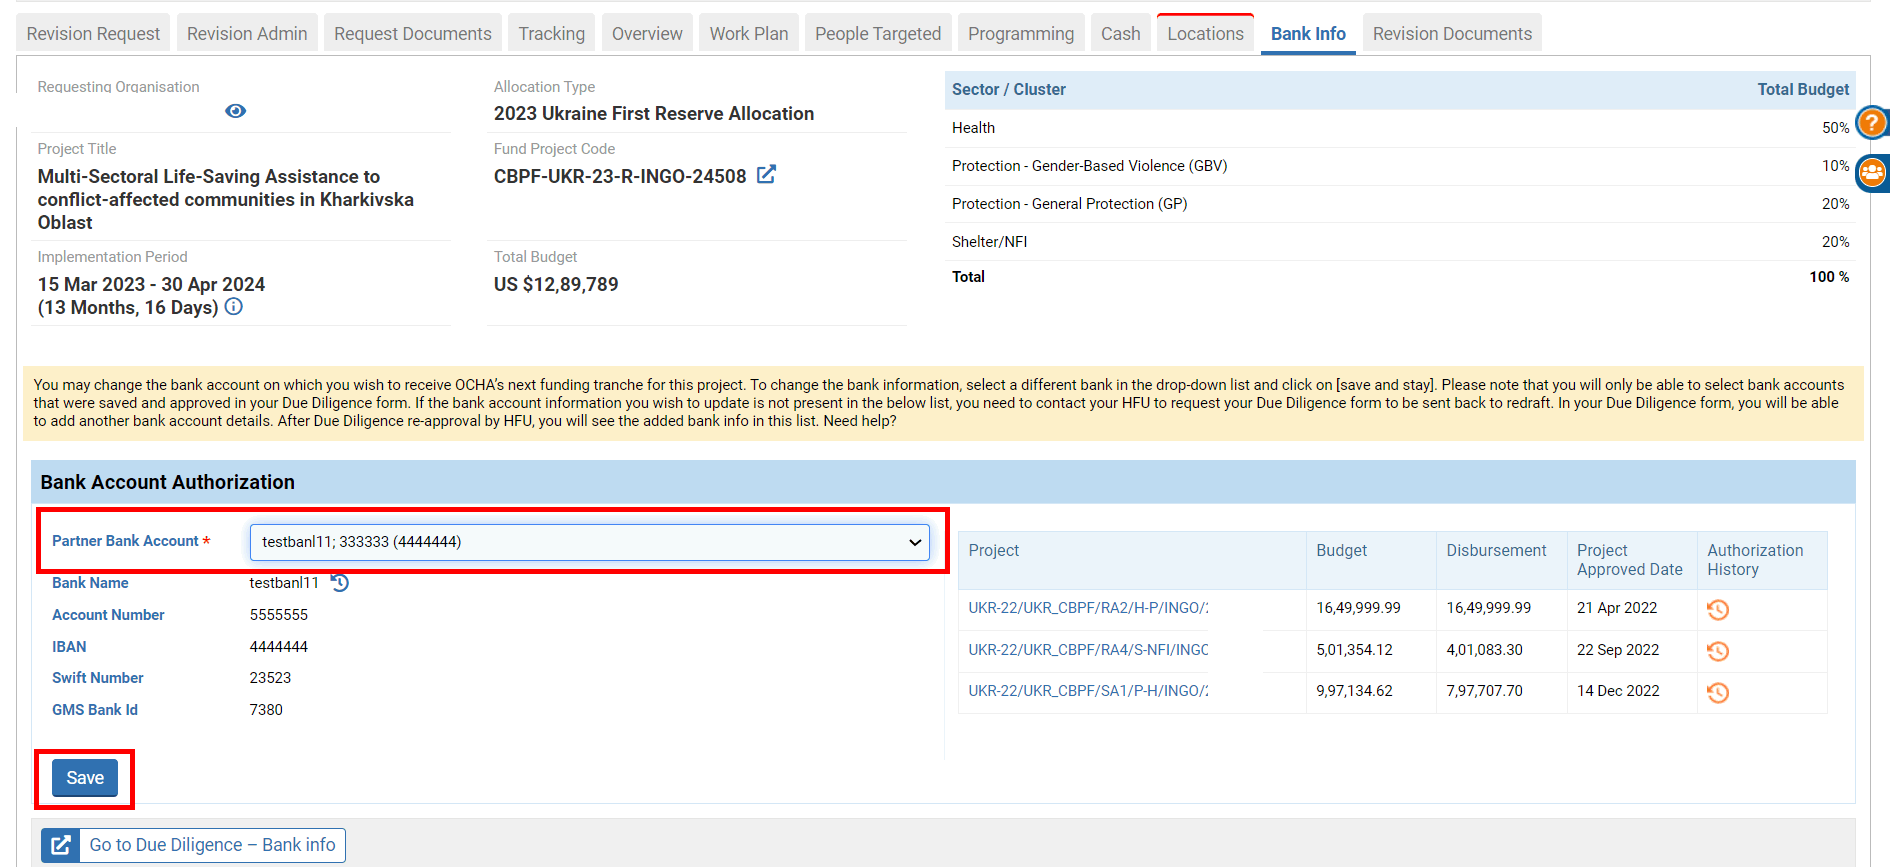Click Shelter/NFI sector row
1890x867 pixels.
[1400, 242]
